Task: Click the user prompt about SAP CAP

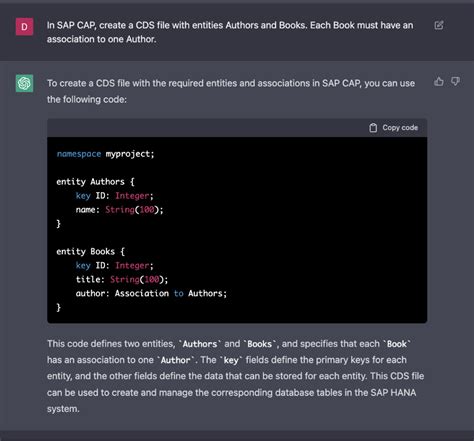Action: pos(230,32)
